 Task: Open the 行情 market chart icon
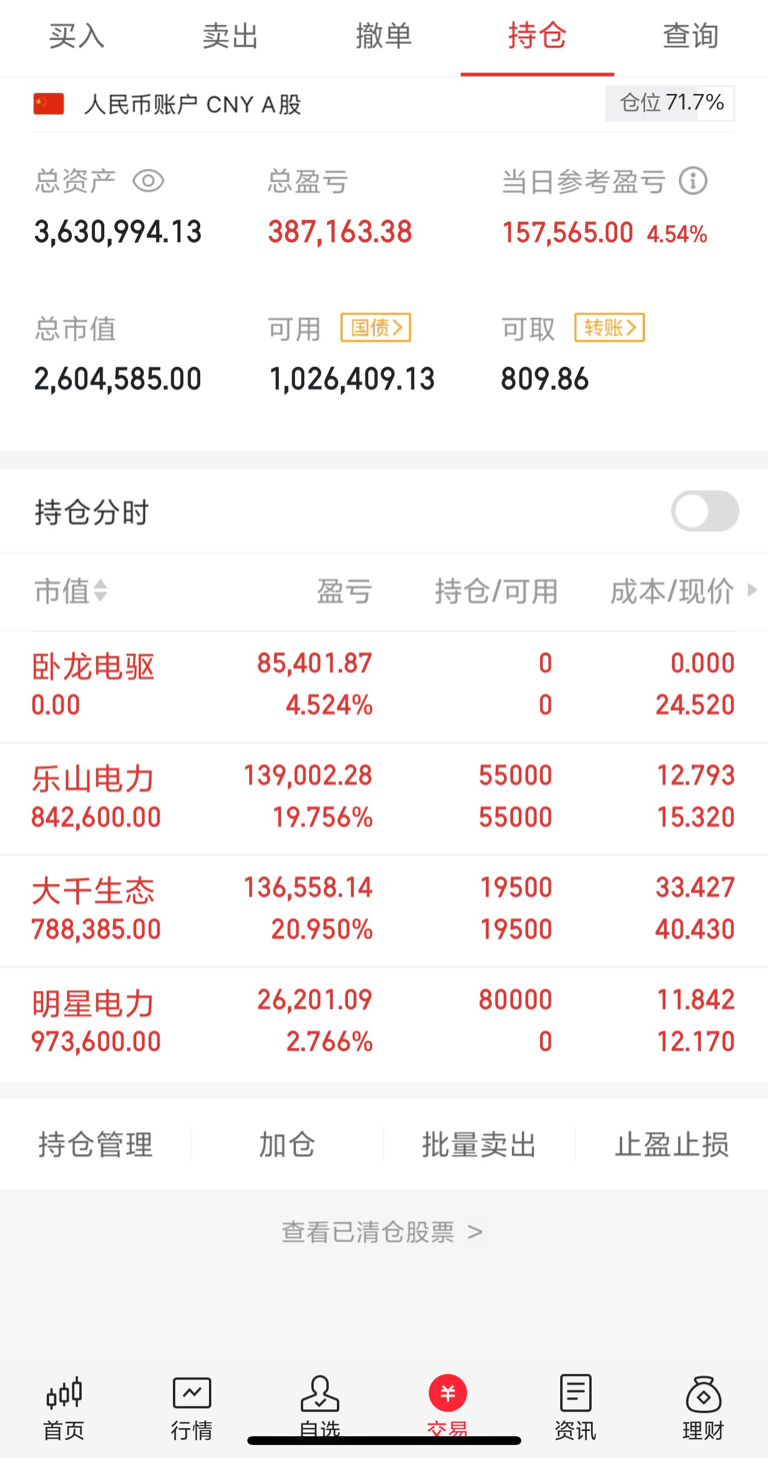pyautogui.click(x=192, y=1393)
